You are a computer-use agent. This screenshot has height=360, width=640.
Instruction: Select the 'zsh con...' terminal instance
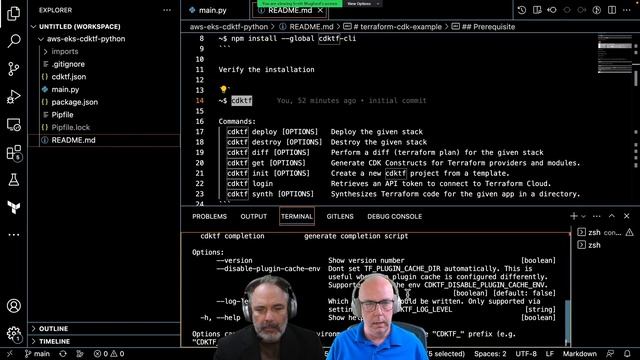(605, 232)
